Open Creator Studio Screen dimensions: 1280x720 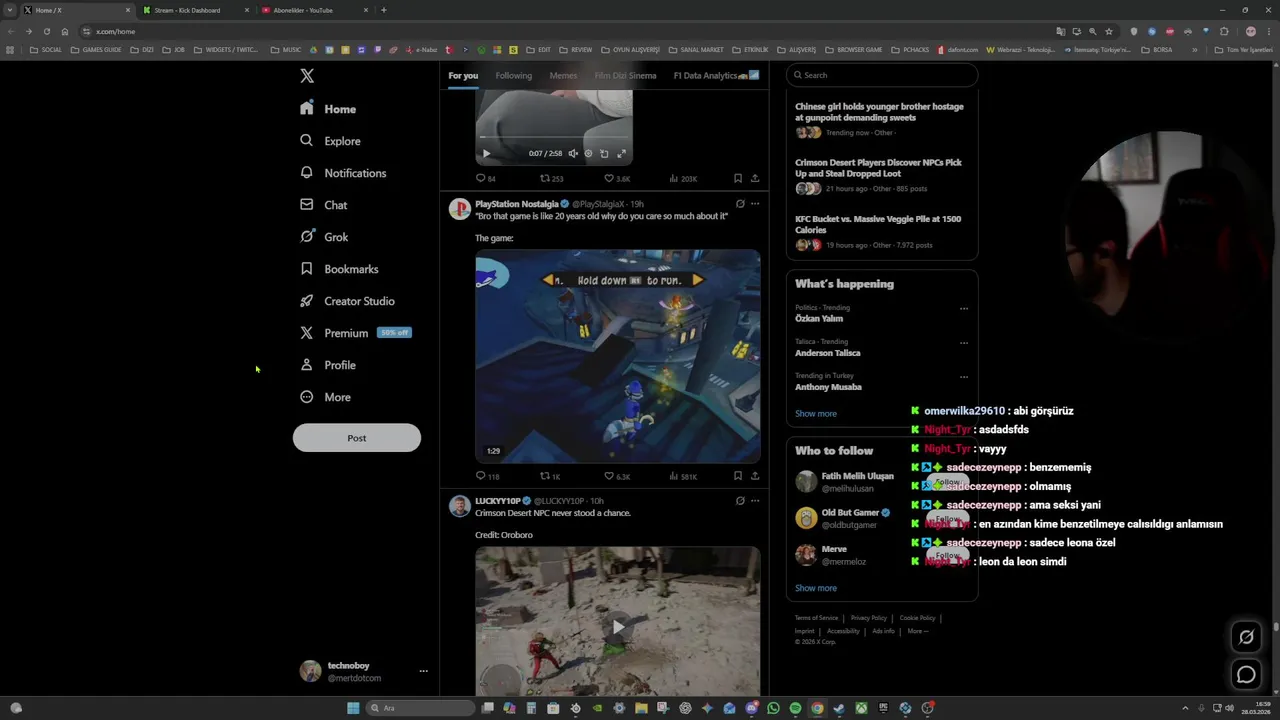click(347, 301)
